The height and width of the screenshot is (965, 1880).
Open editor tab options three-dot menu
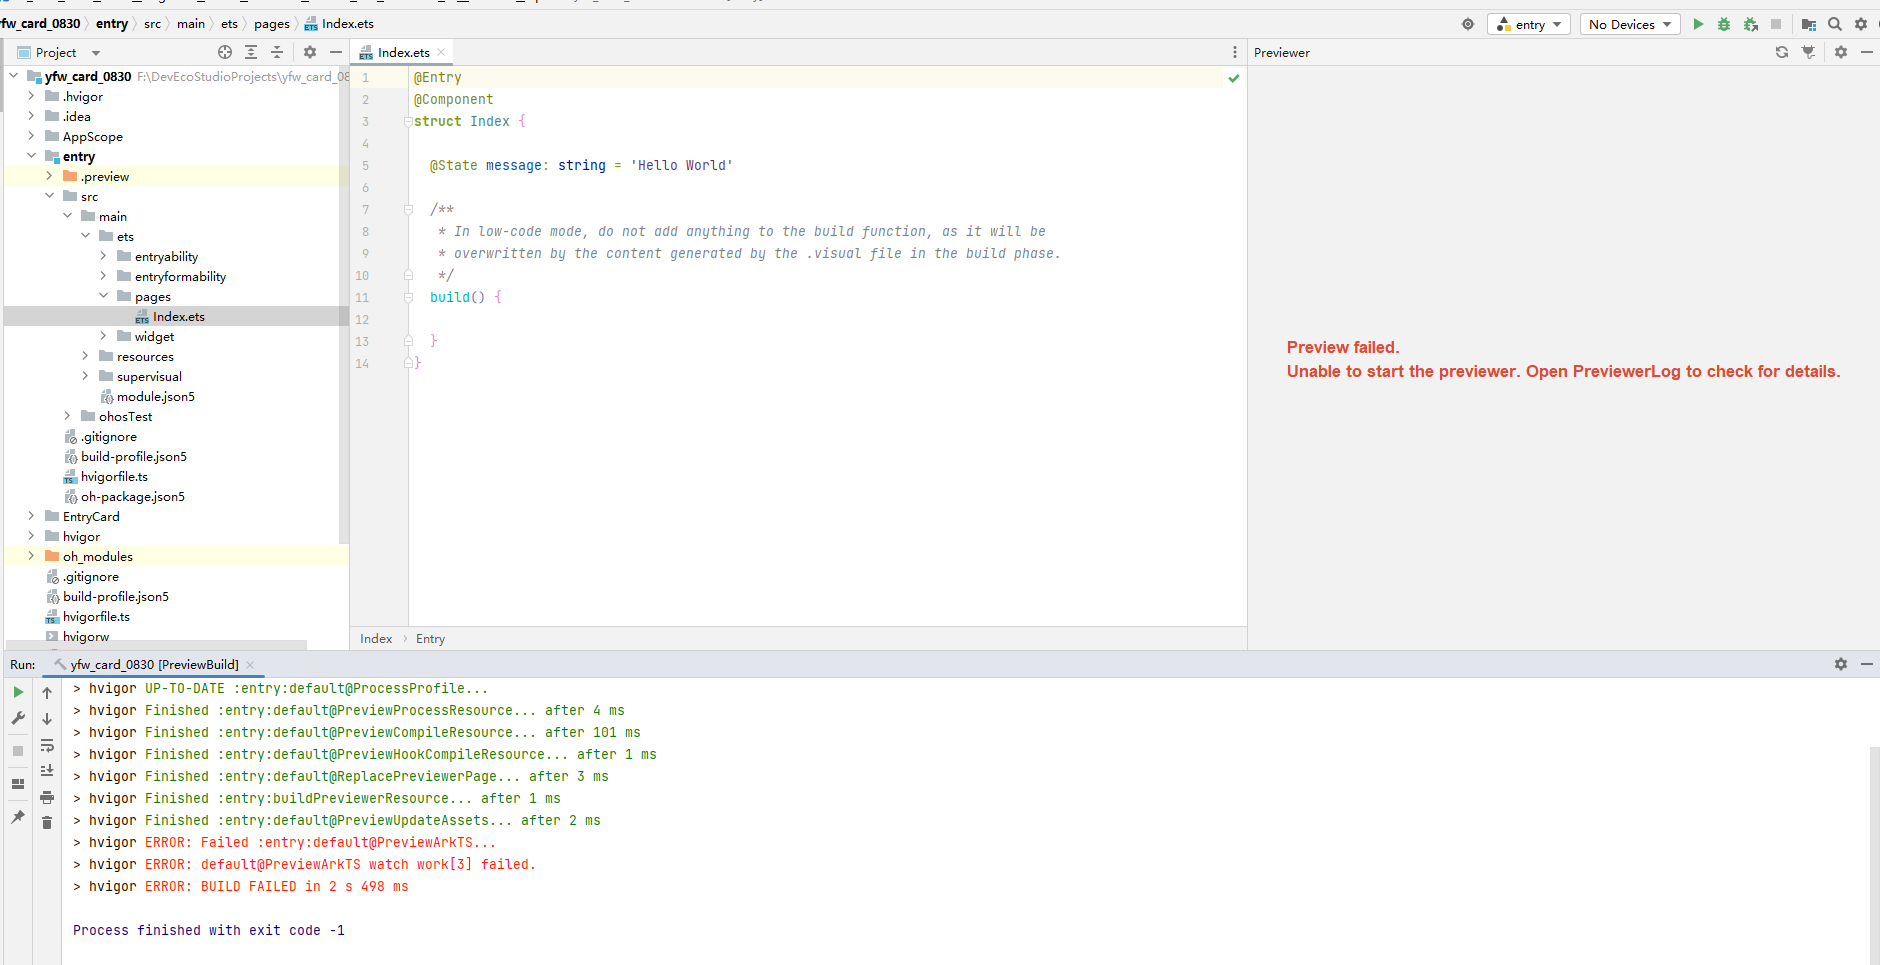click(1235, 52)
